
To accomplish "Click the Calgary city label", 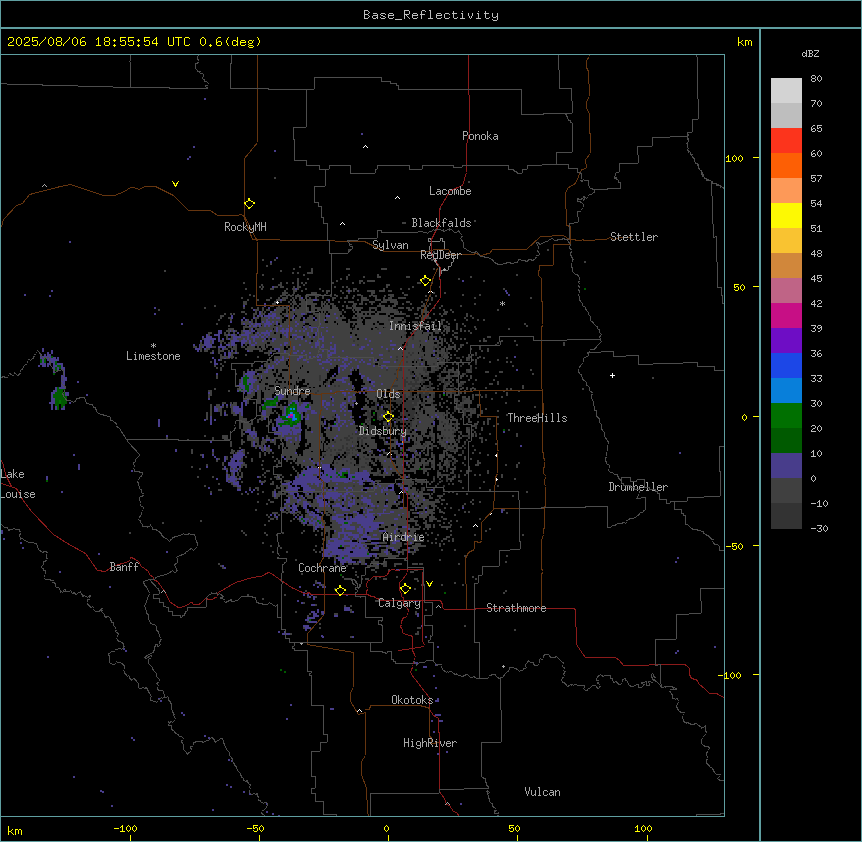I will coord(399,603).
